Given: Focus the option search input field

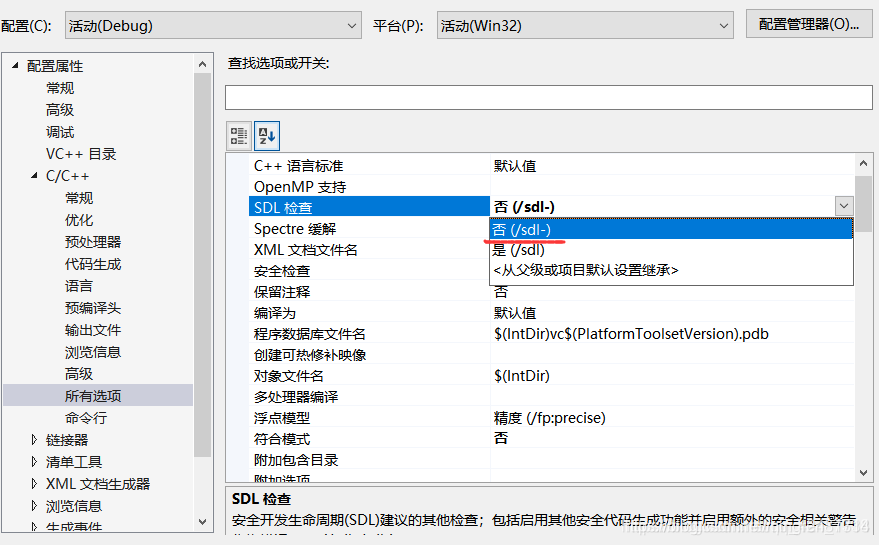Looking at the screenshot, I should [x=549, y=98].
